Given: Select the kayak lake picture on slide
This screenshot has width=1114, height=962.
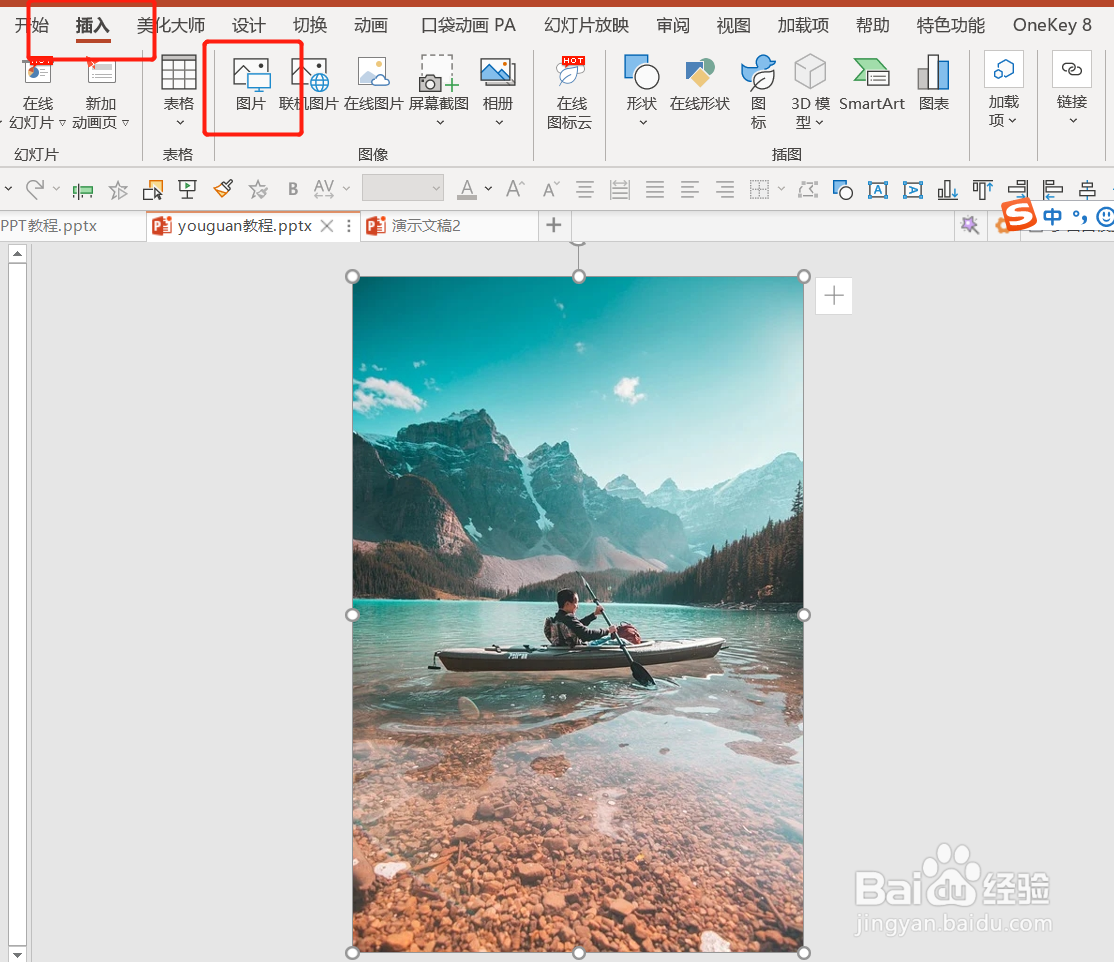Looking at the screenshot, I should pyautogui.click(x=578, y=614).
